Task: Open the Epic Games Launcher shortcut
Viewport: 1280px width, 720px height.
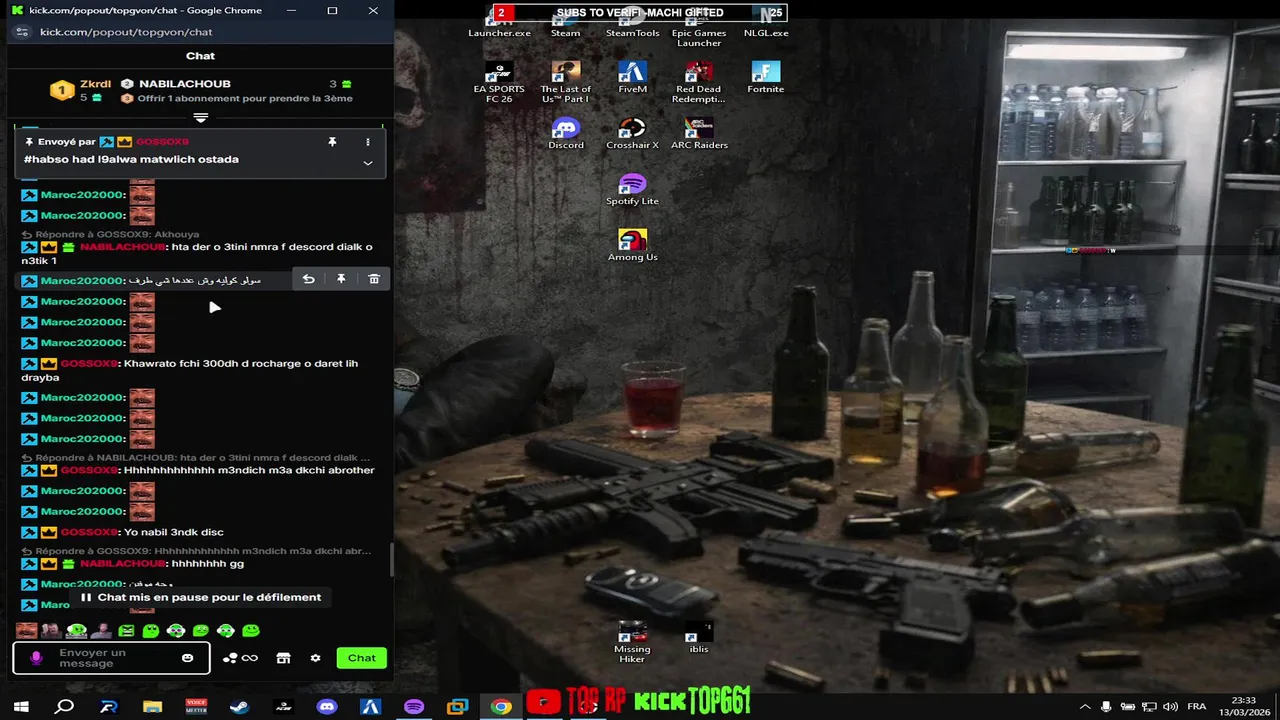Action: tap(699, 28)
